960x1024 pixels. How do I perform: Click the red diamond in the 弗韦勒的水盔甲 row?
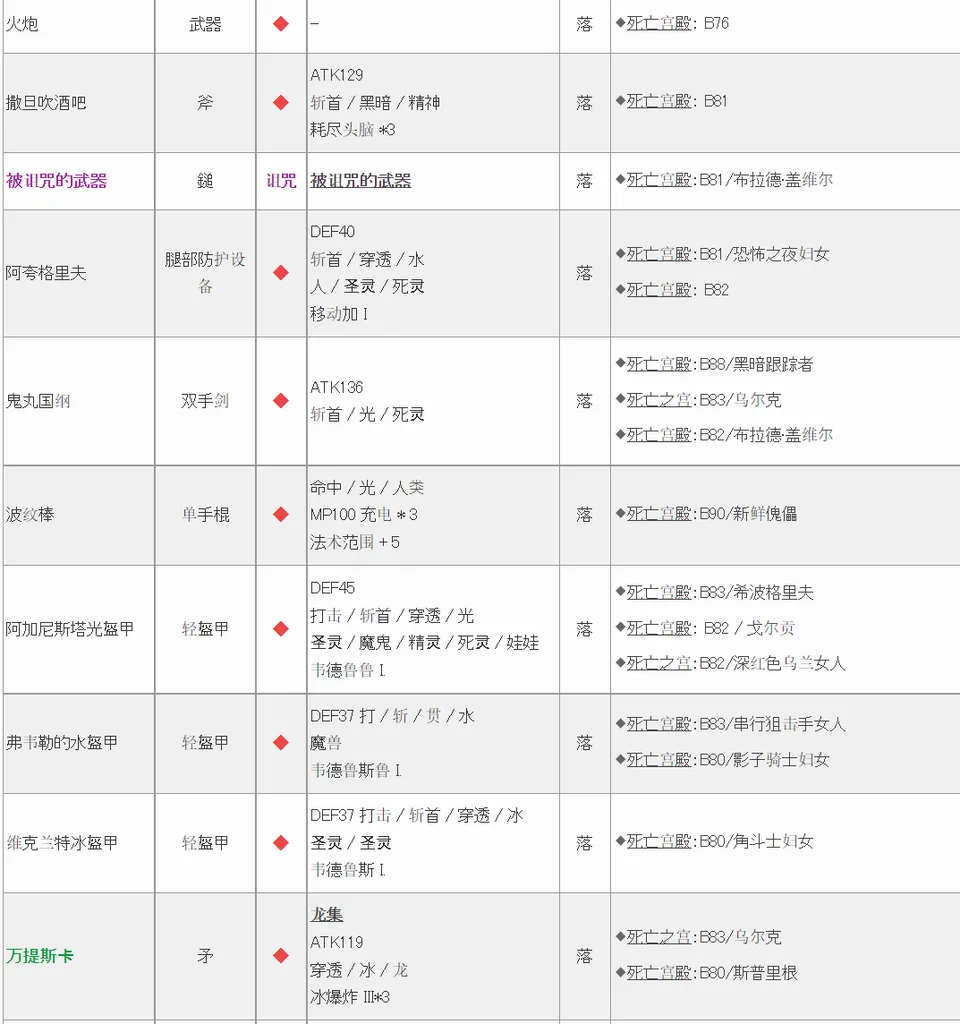coord(281,743)
